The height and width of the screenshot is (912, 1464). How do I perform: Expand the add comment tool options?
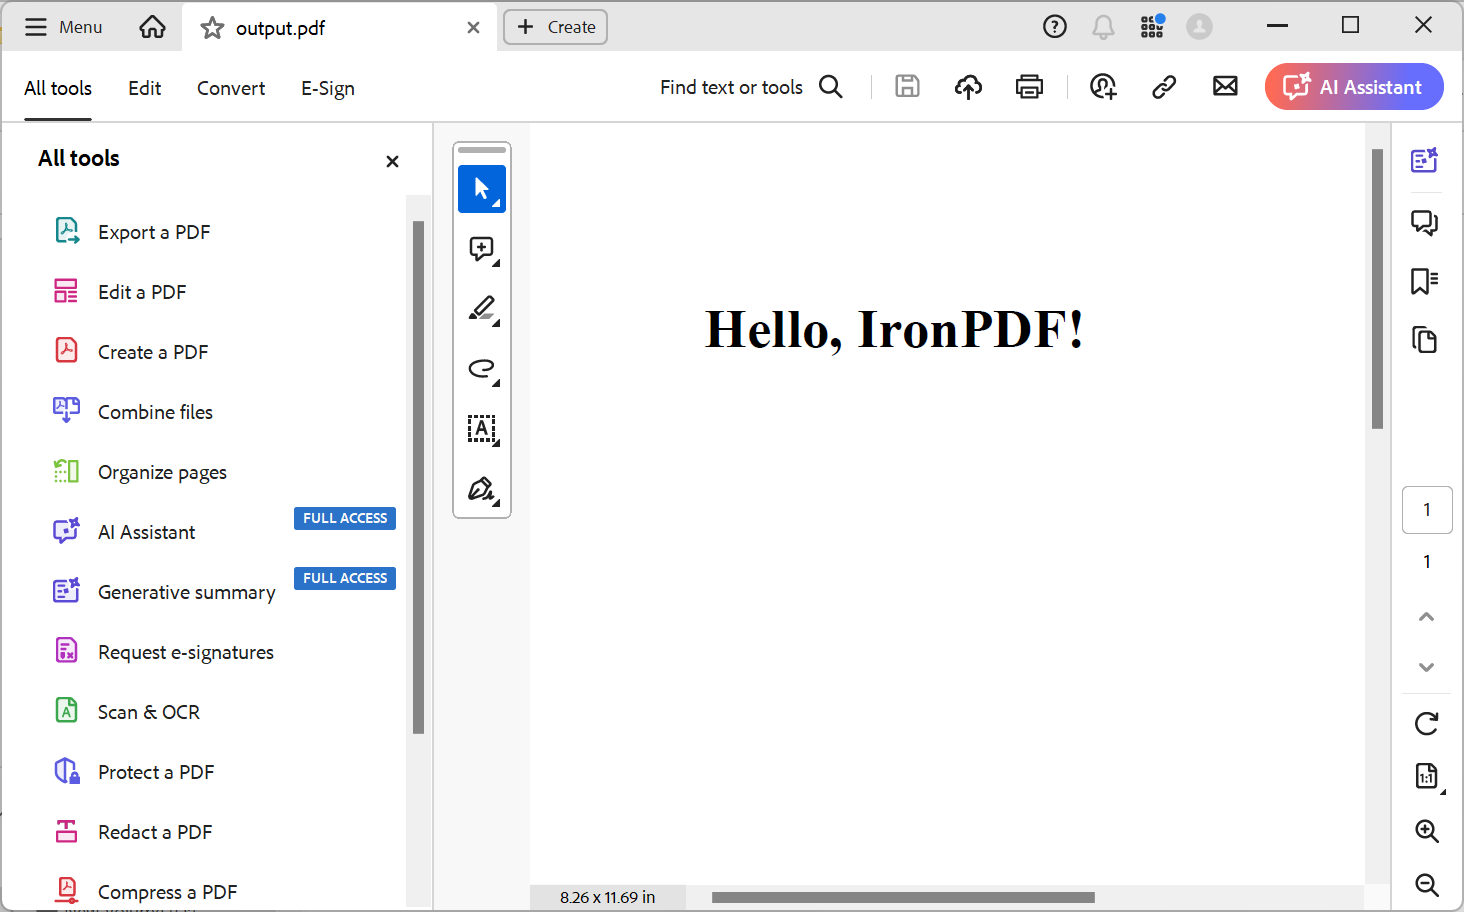point(494,260)
